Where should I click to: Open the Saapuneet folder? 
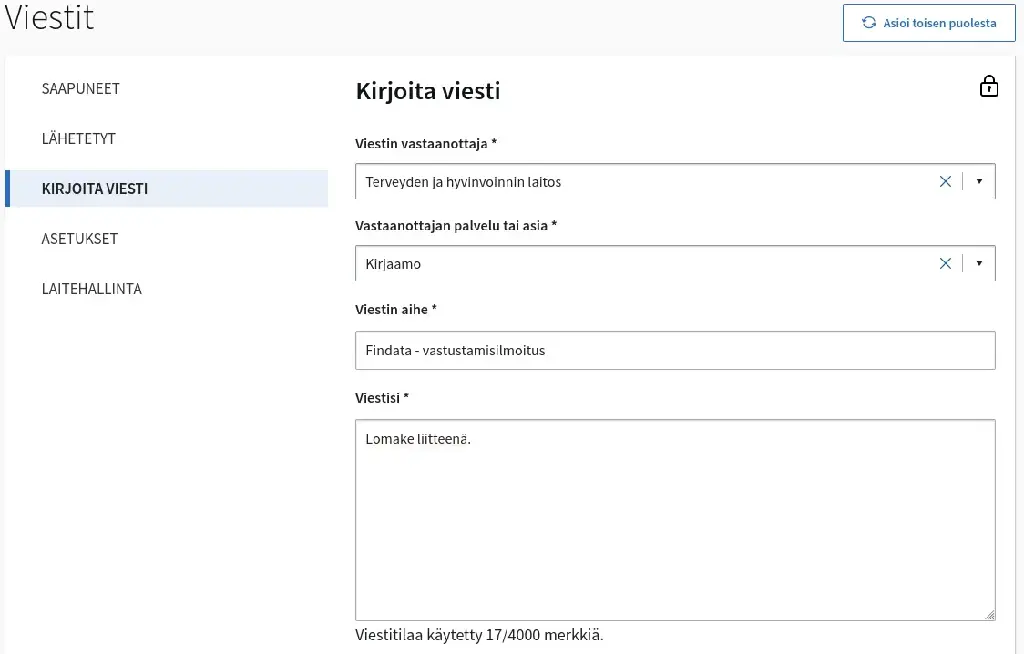(81, 89)
